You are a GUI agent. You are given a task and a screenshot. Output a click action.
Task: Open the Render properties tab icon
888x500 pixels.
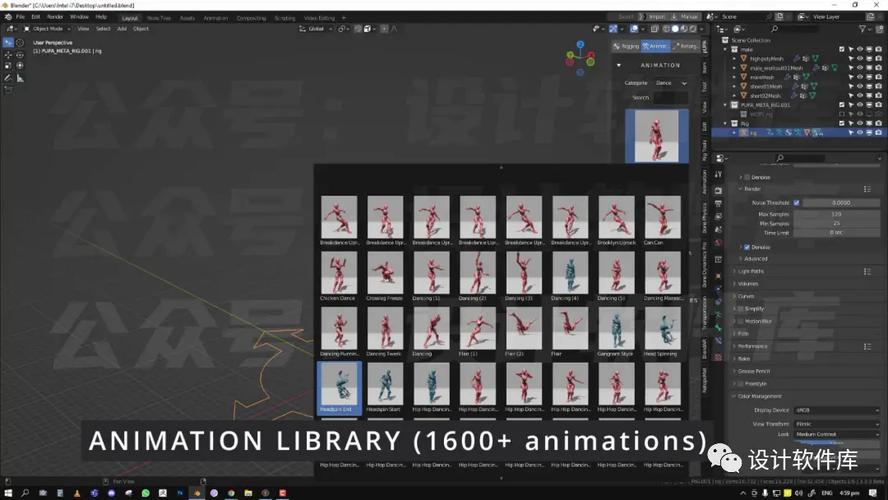pos(718,190)
